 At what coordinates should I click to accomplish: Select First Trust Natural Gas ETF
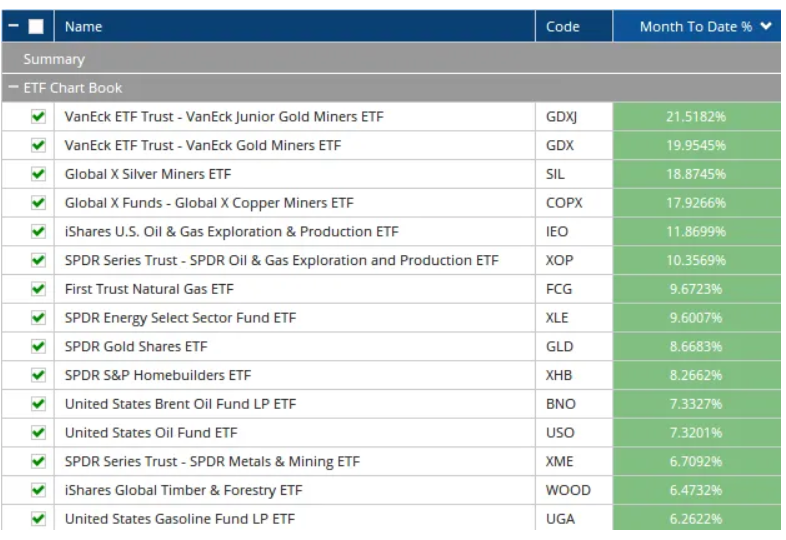148,289
